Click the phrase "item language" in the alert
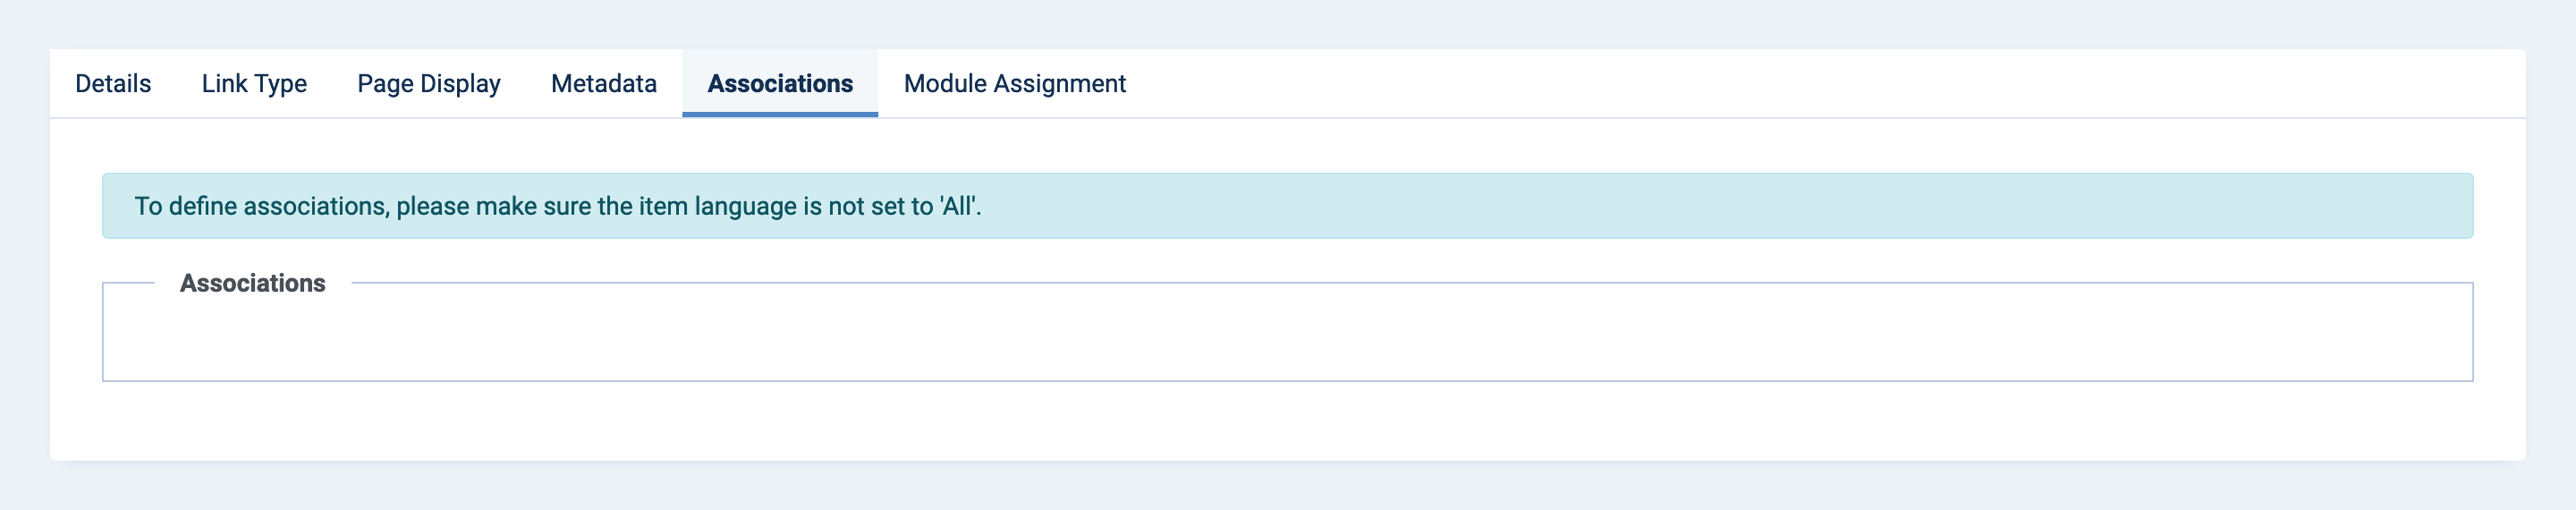The height and width of the screenshot is (510, 2576). [717, 207]
